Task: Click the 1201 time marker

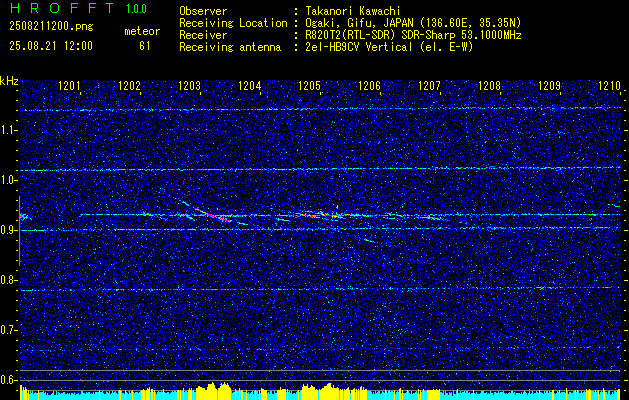Action: [x=69, y=85]
